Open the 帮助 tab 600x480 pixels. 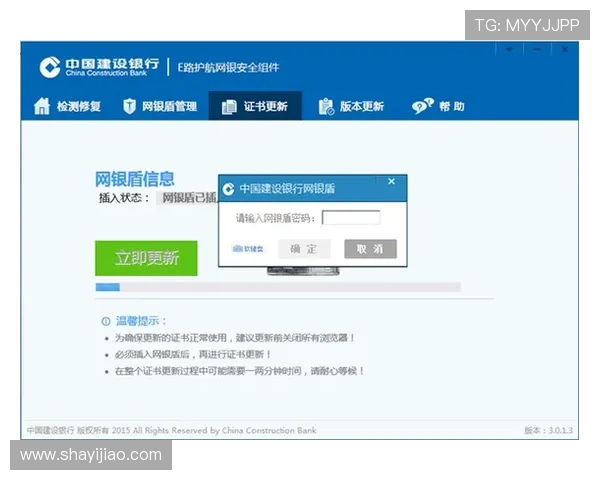438,106
